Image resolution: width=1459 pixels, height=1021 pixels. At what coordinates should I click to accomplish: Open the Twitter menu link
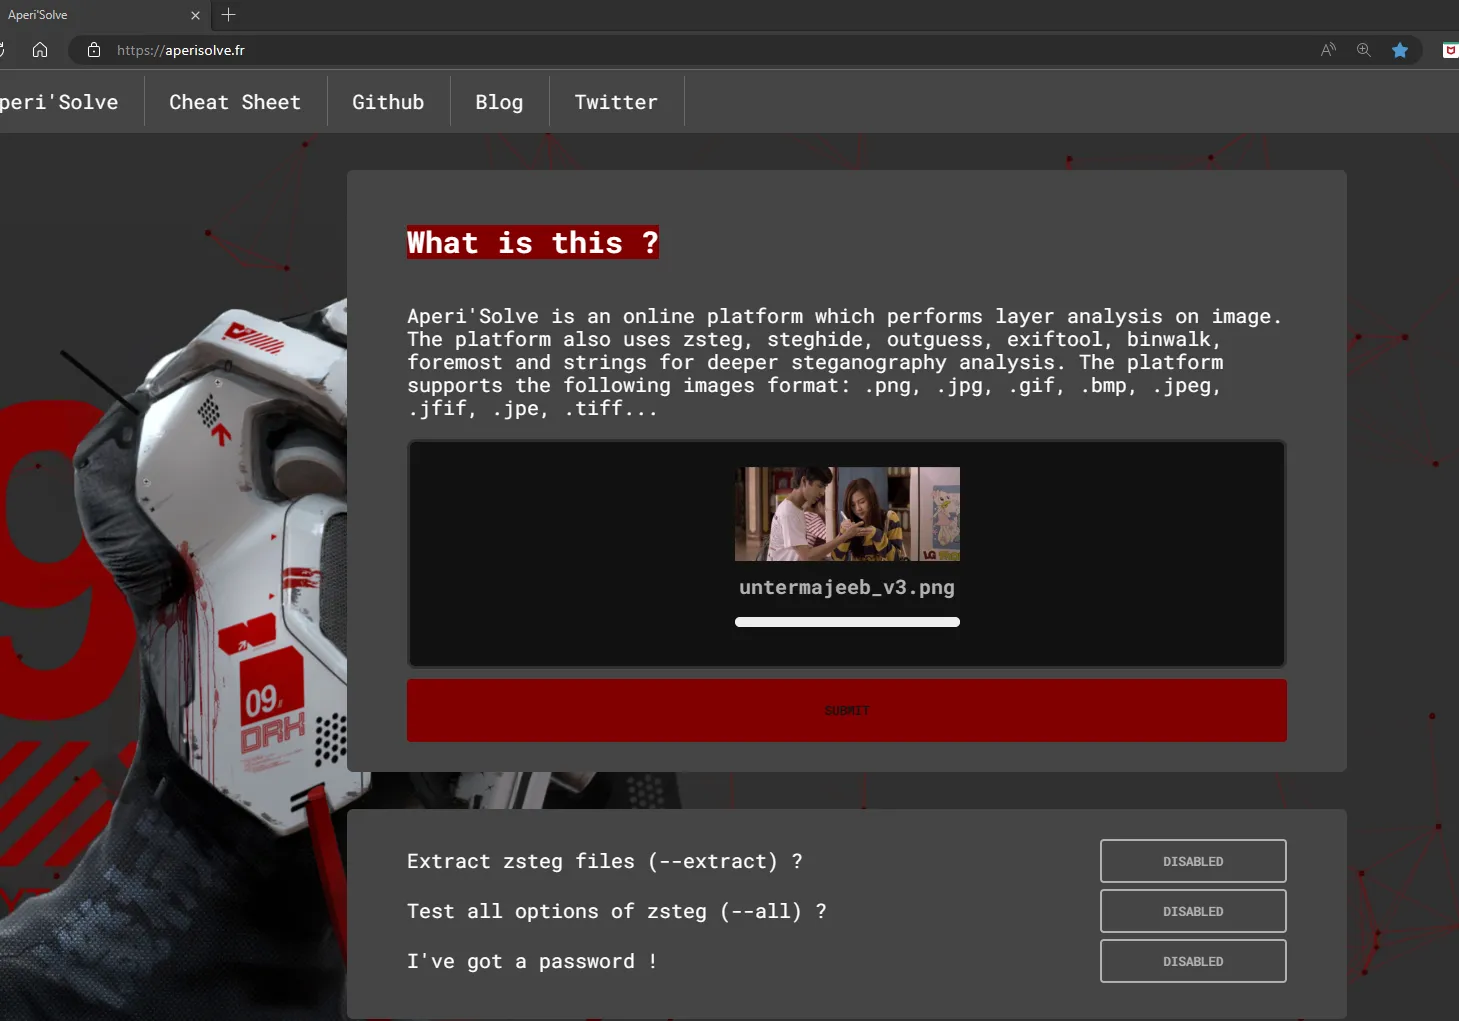(616, 102)
